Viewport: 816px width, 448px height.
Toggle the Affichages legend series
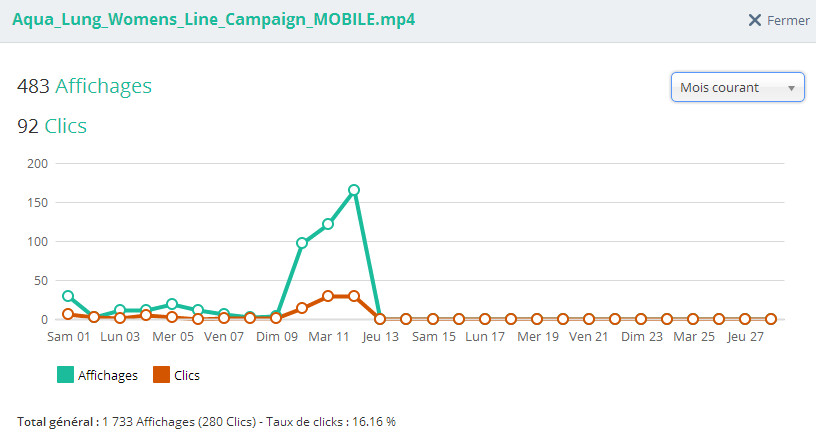(x=108, y=375)
